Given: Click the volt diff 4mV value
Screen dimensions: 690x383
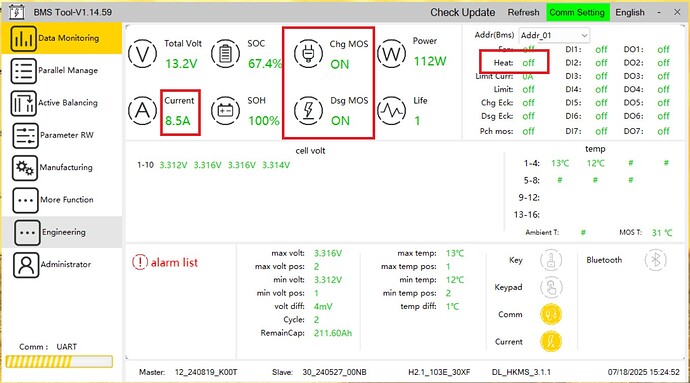Looking at the screenshot, I should [x=323, y=307].
